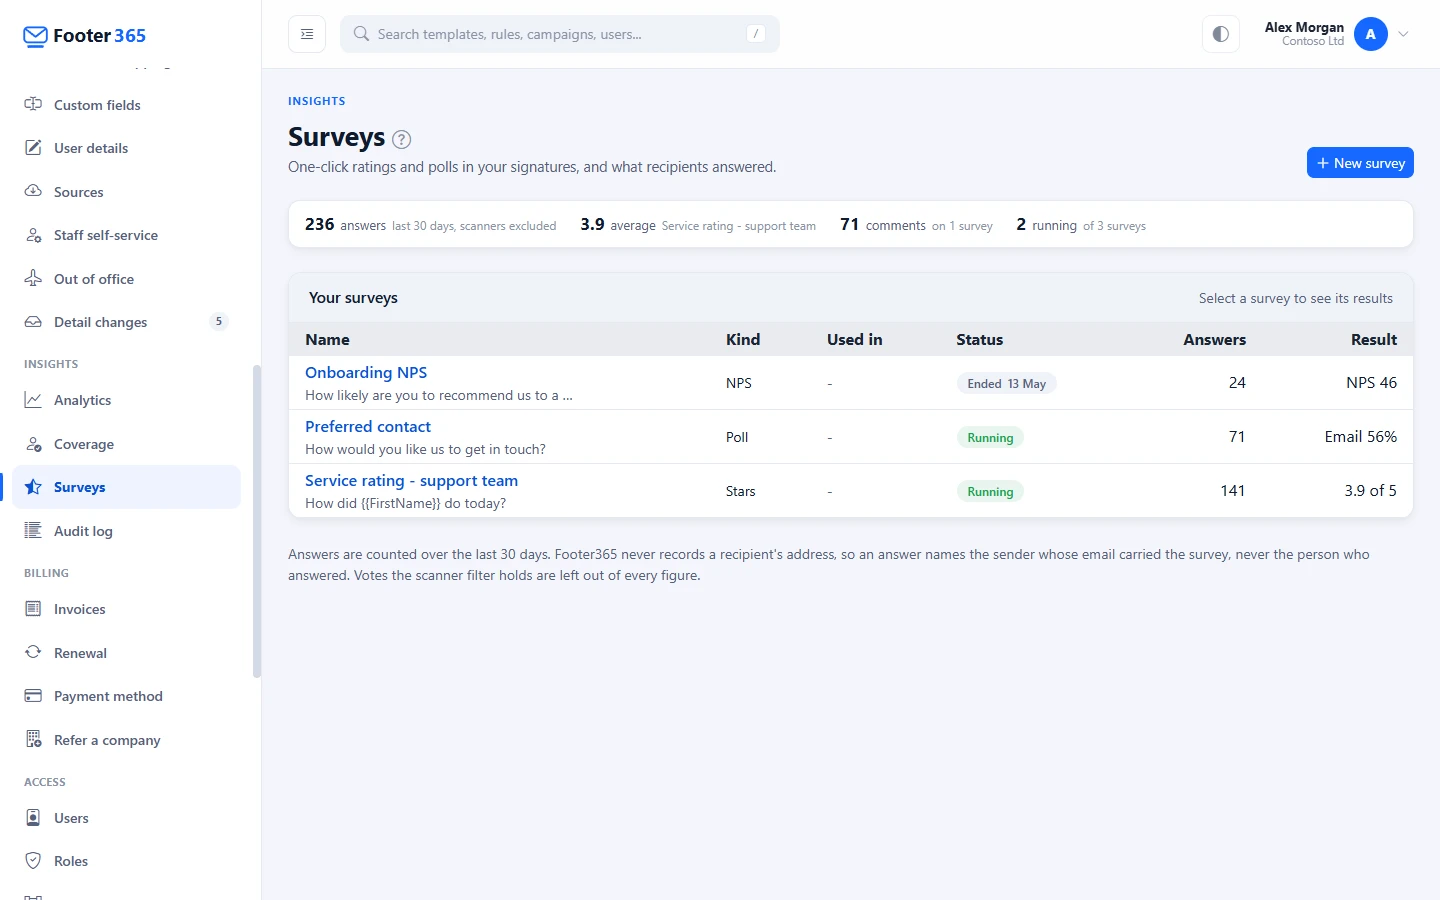Click the Running badge in Preferred contact row
This screenshot has width=1440, height=900.
tap(990, 437)
